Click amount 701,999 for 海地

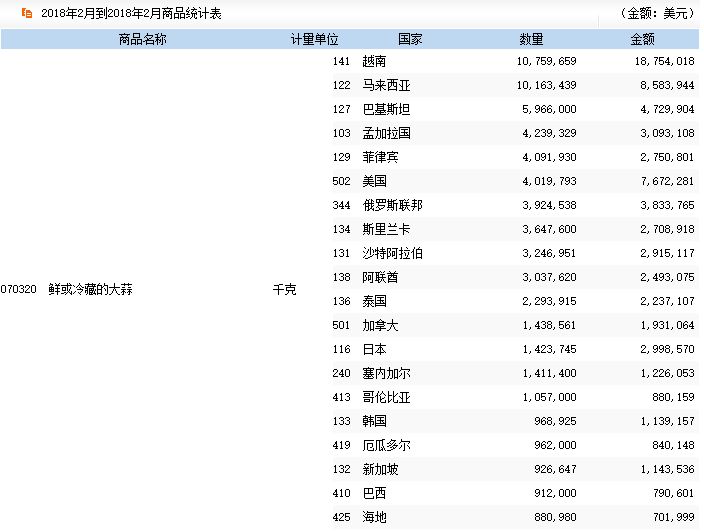pos(673,518)
